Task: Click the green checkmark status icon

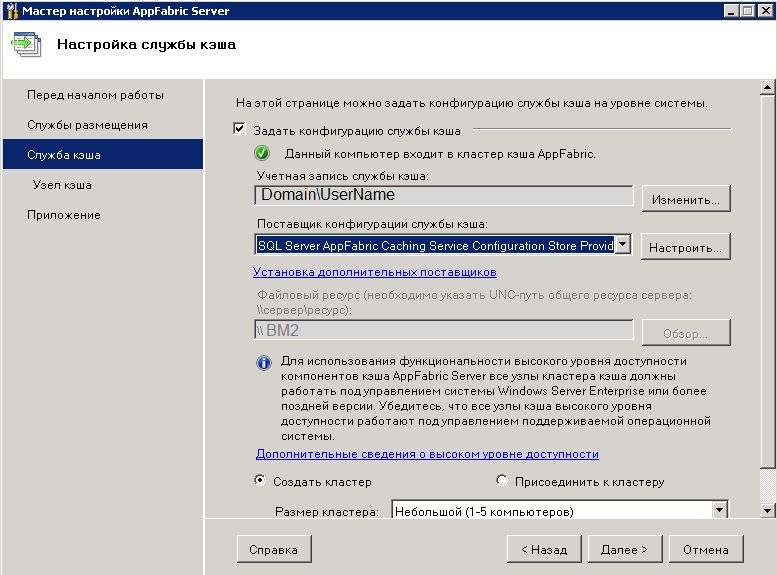Action: tap(262, 154)
